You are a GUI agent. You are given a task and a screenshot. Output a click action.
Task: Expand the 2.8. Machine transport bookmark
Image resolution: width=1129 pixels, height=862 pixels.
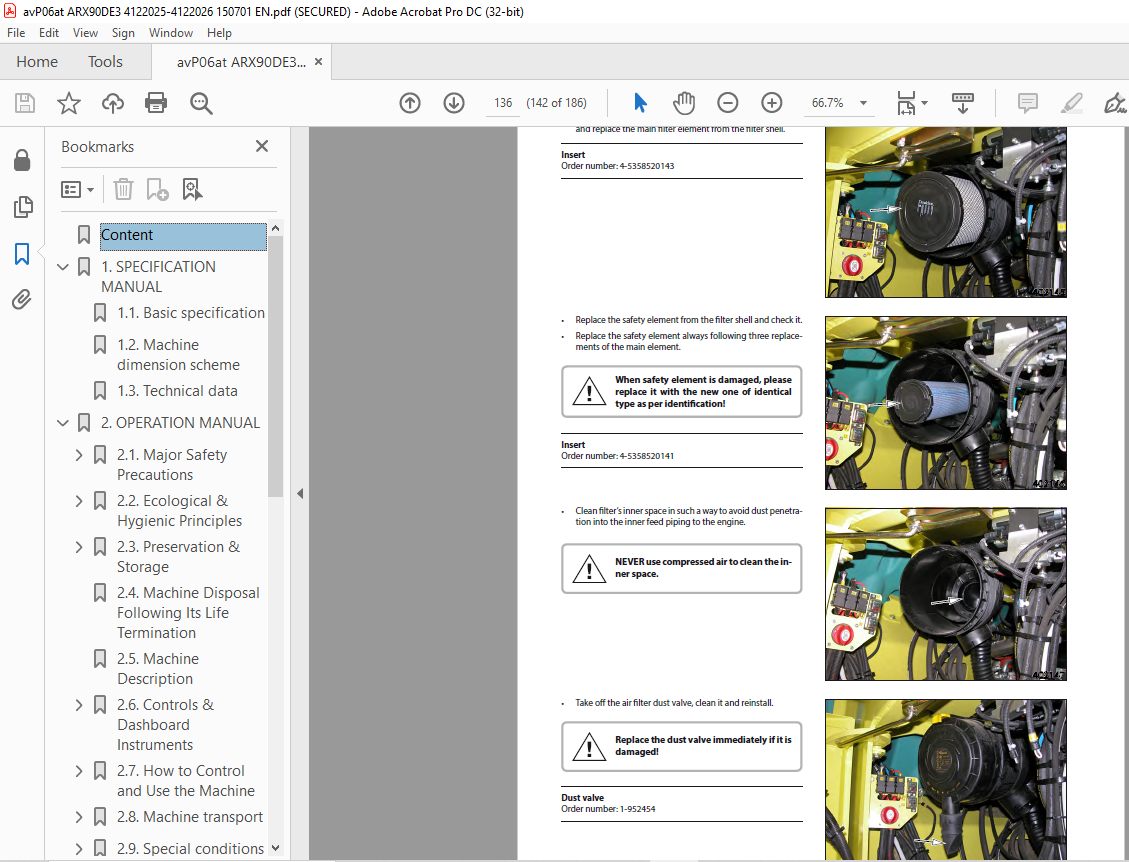(79, 817)
